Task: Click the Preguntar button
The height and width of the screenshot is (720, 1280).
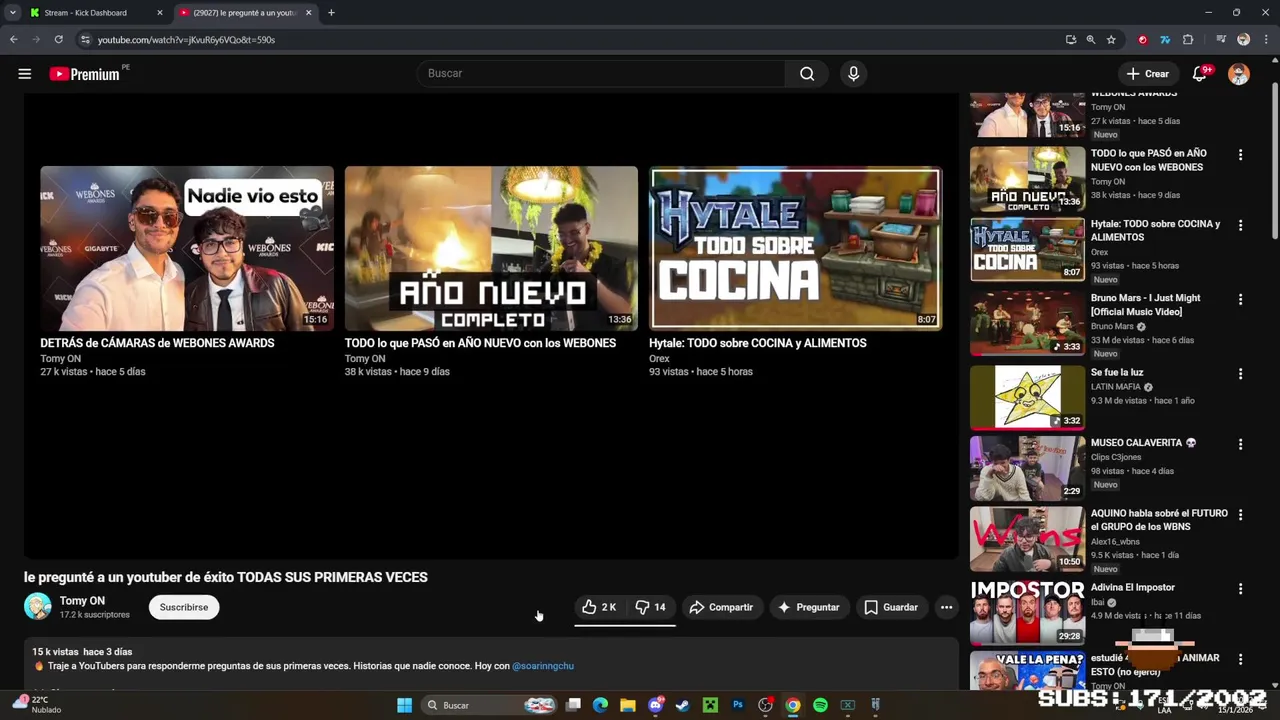Action: 808,607
